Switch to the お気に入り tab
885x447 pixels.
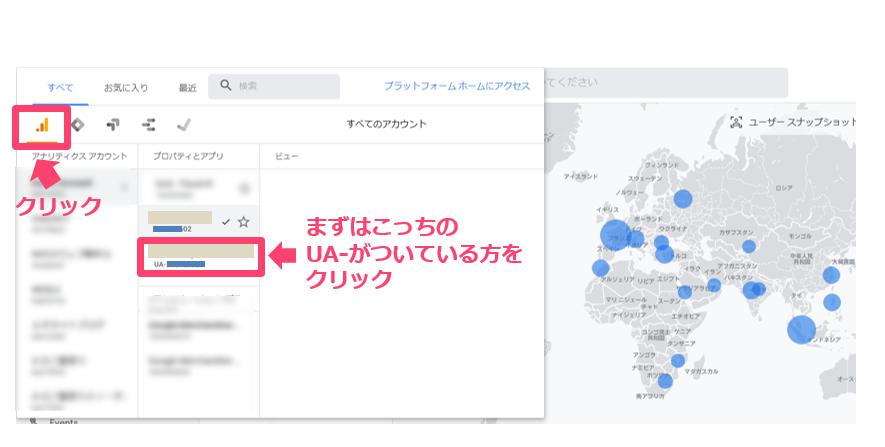coord(126,87)
